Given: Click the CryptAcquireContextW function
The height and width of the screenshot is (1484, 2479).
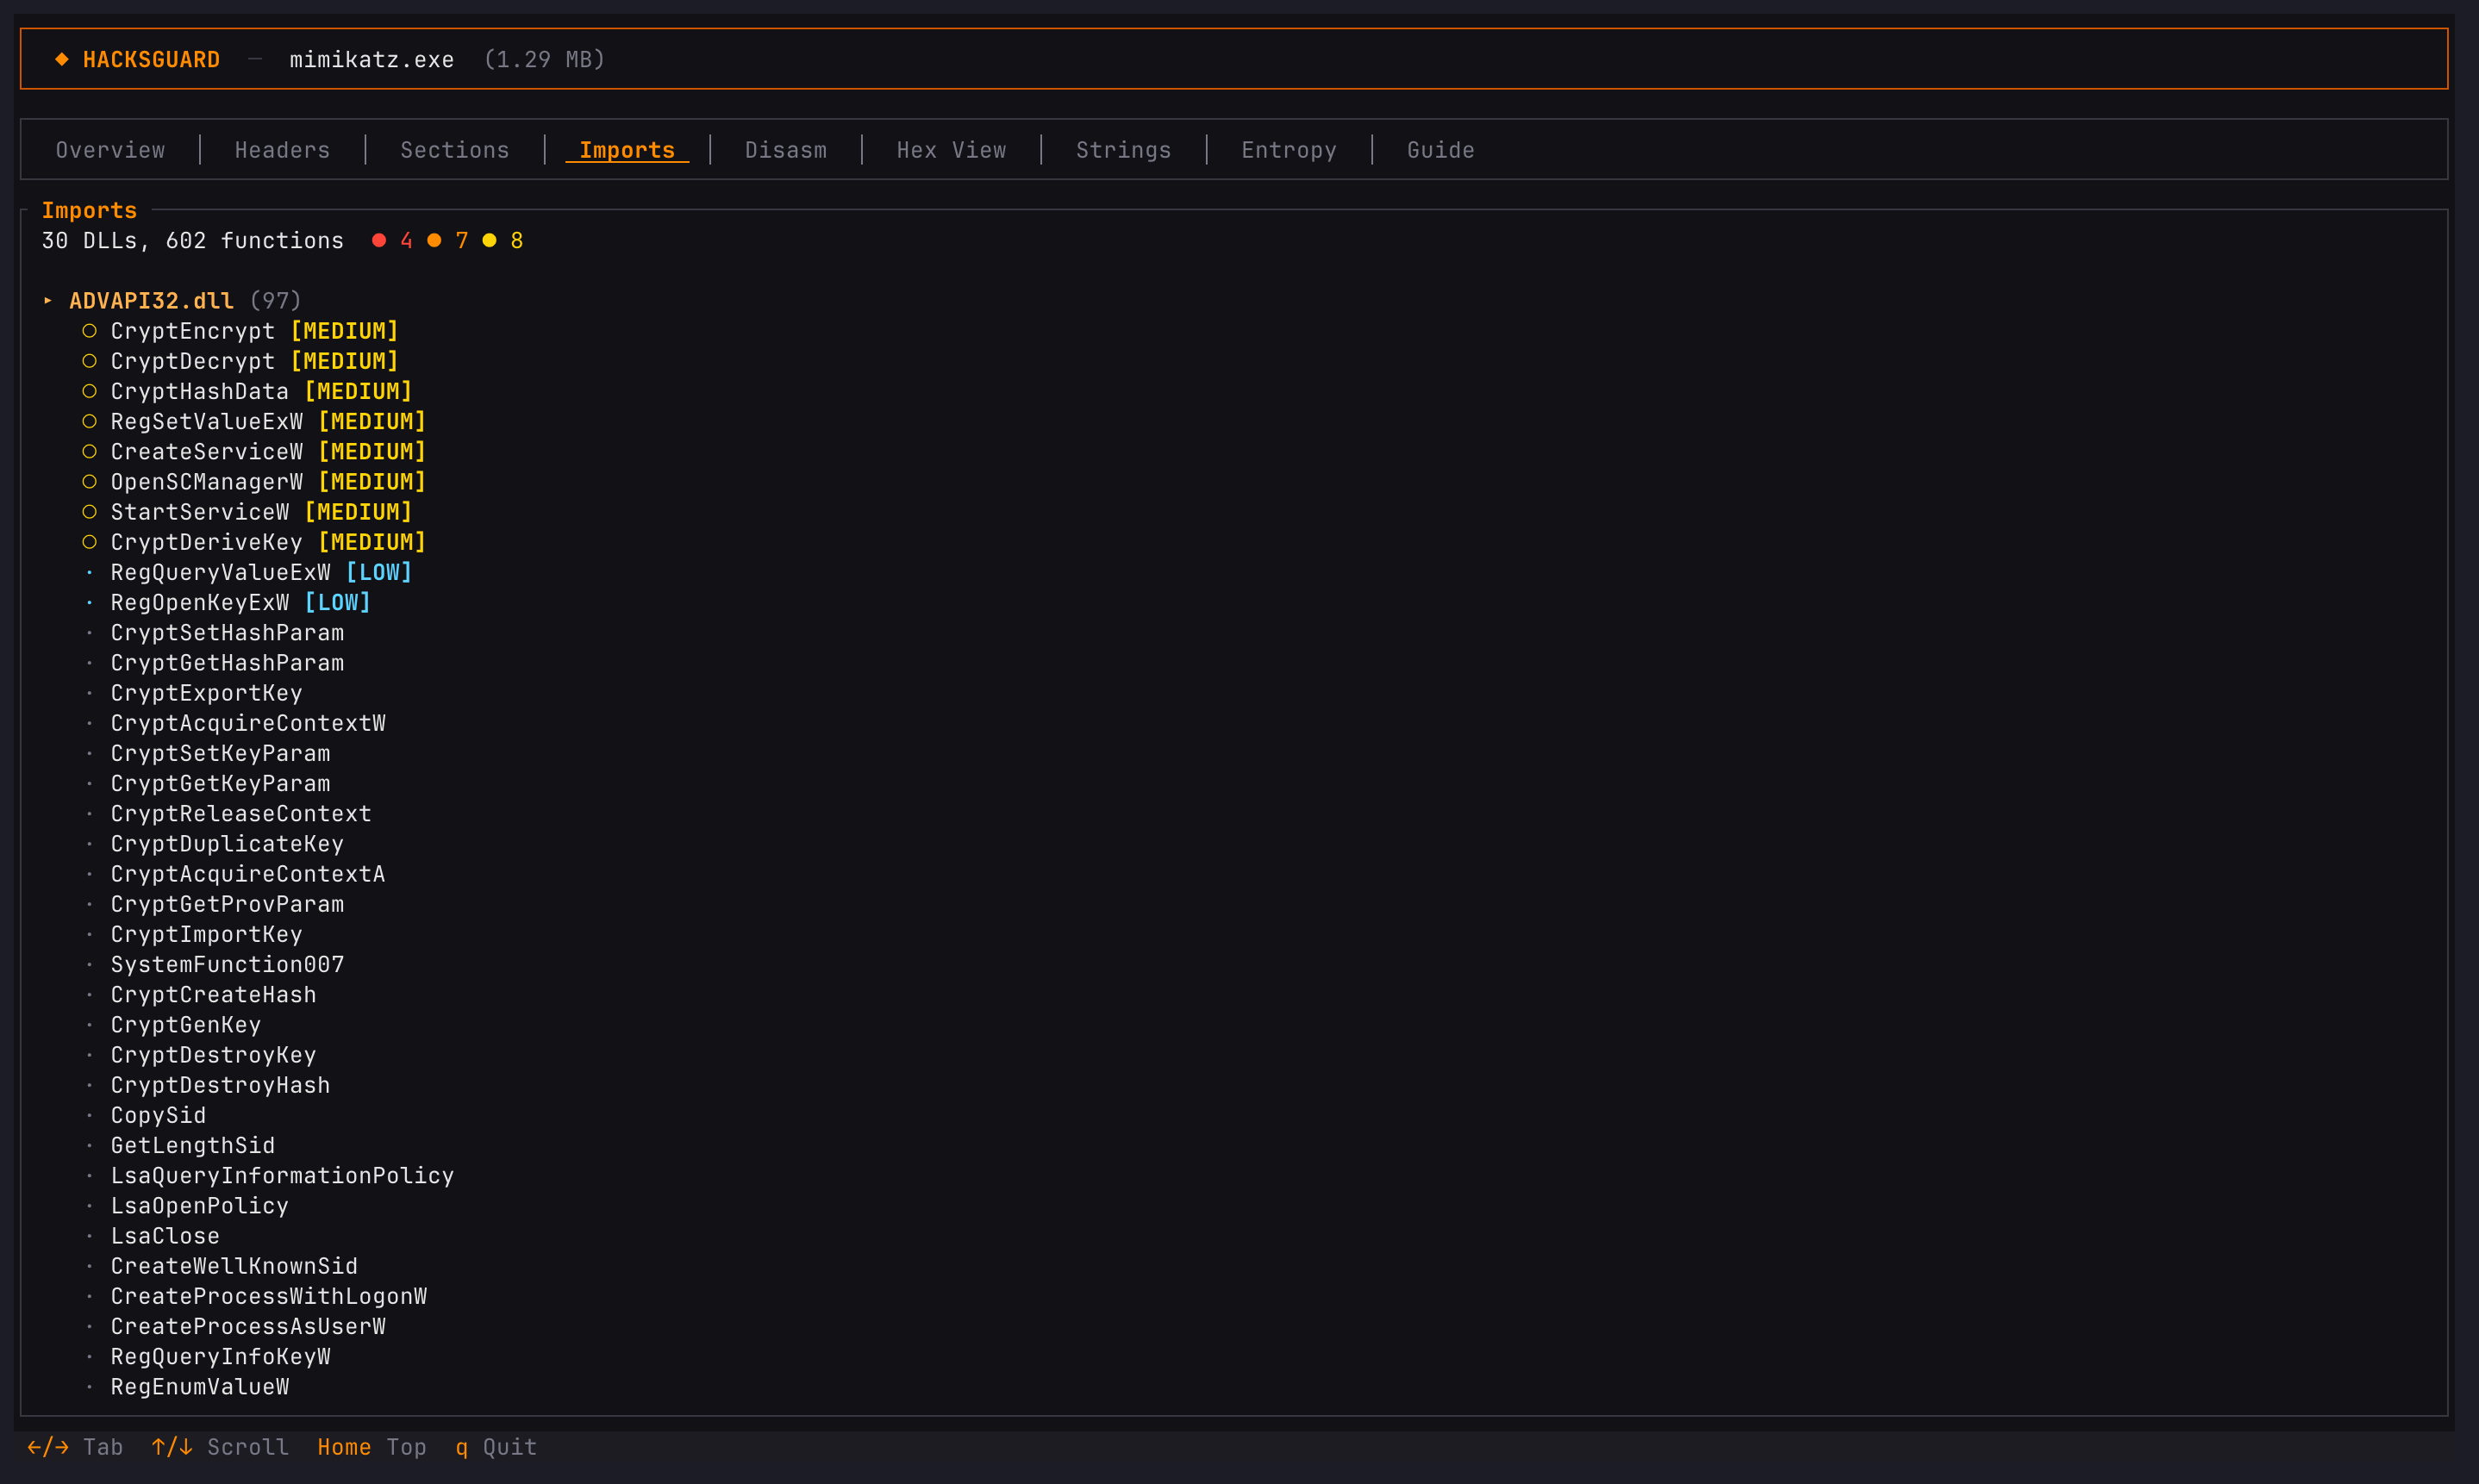Looking at the screenshot, I should [x=248, y=723].
